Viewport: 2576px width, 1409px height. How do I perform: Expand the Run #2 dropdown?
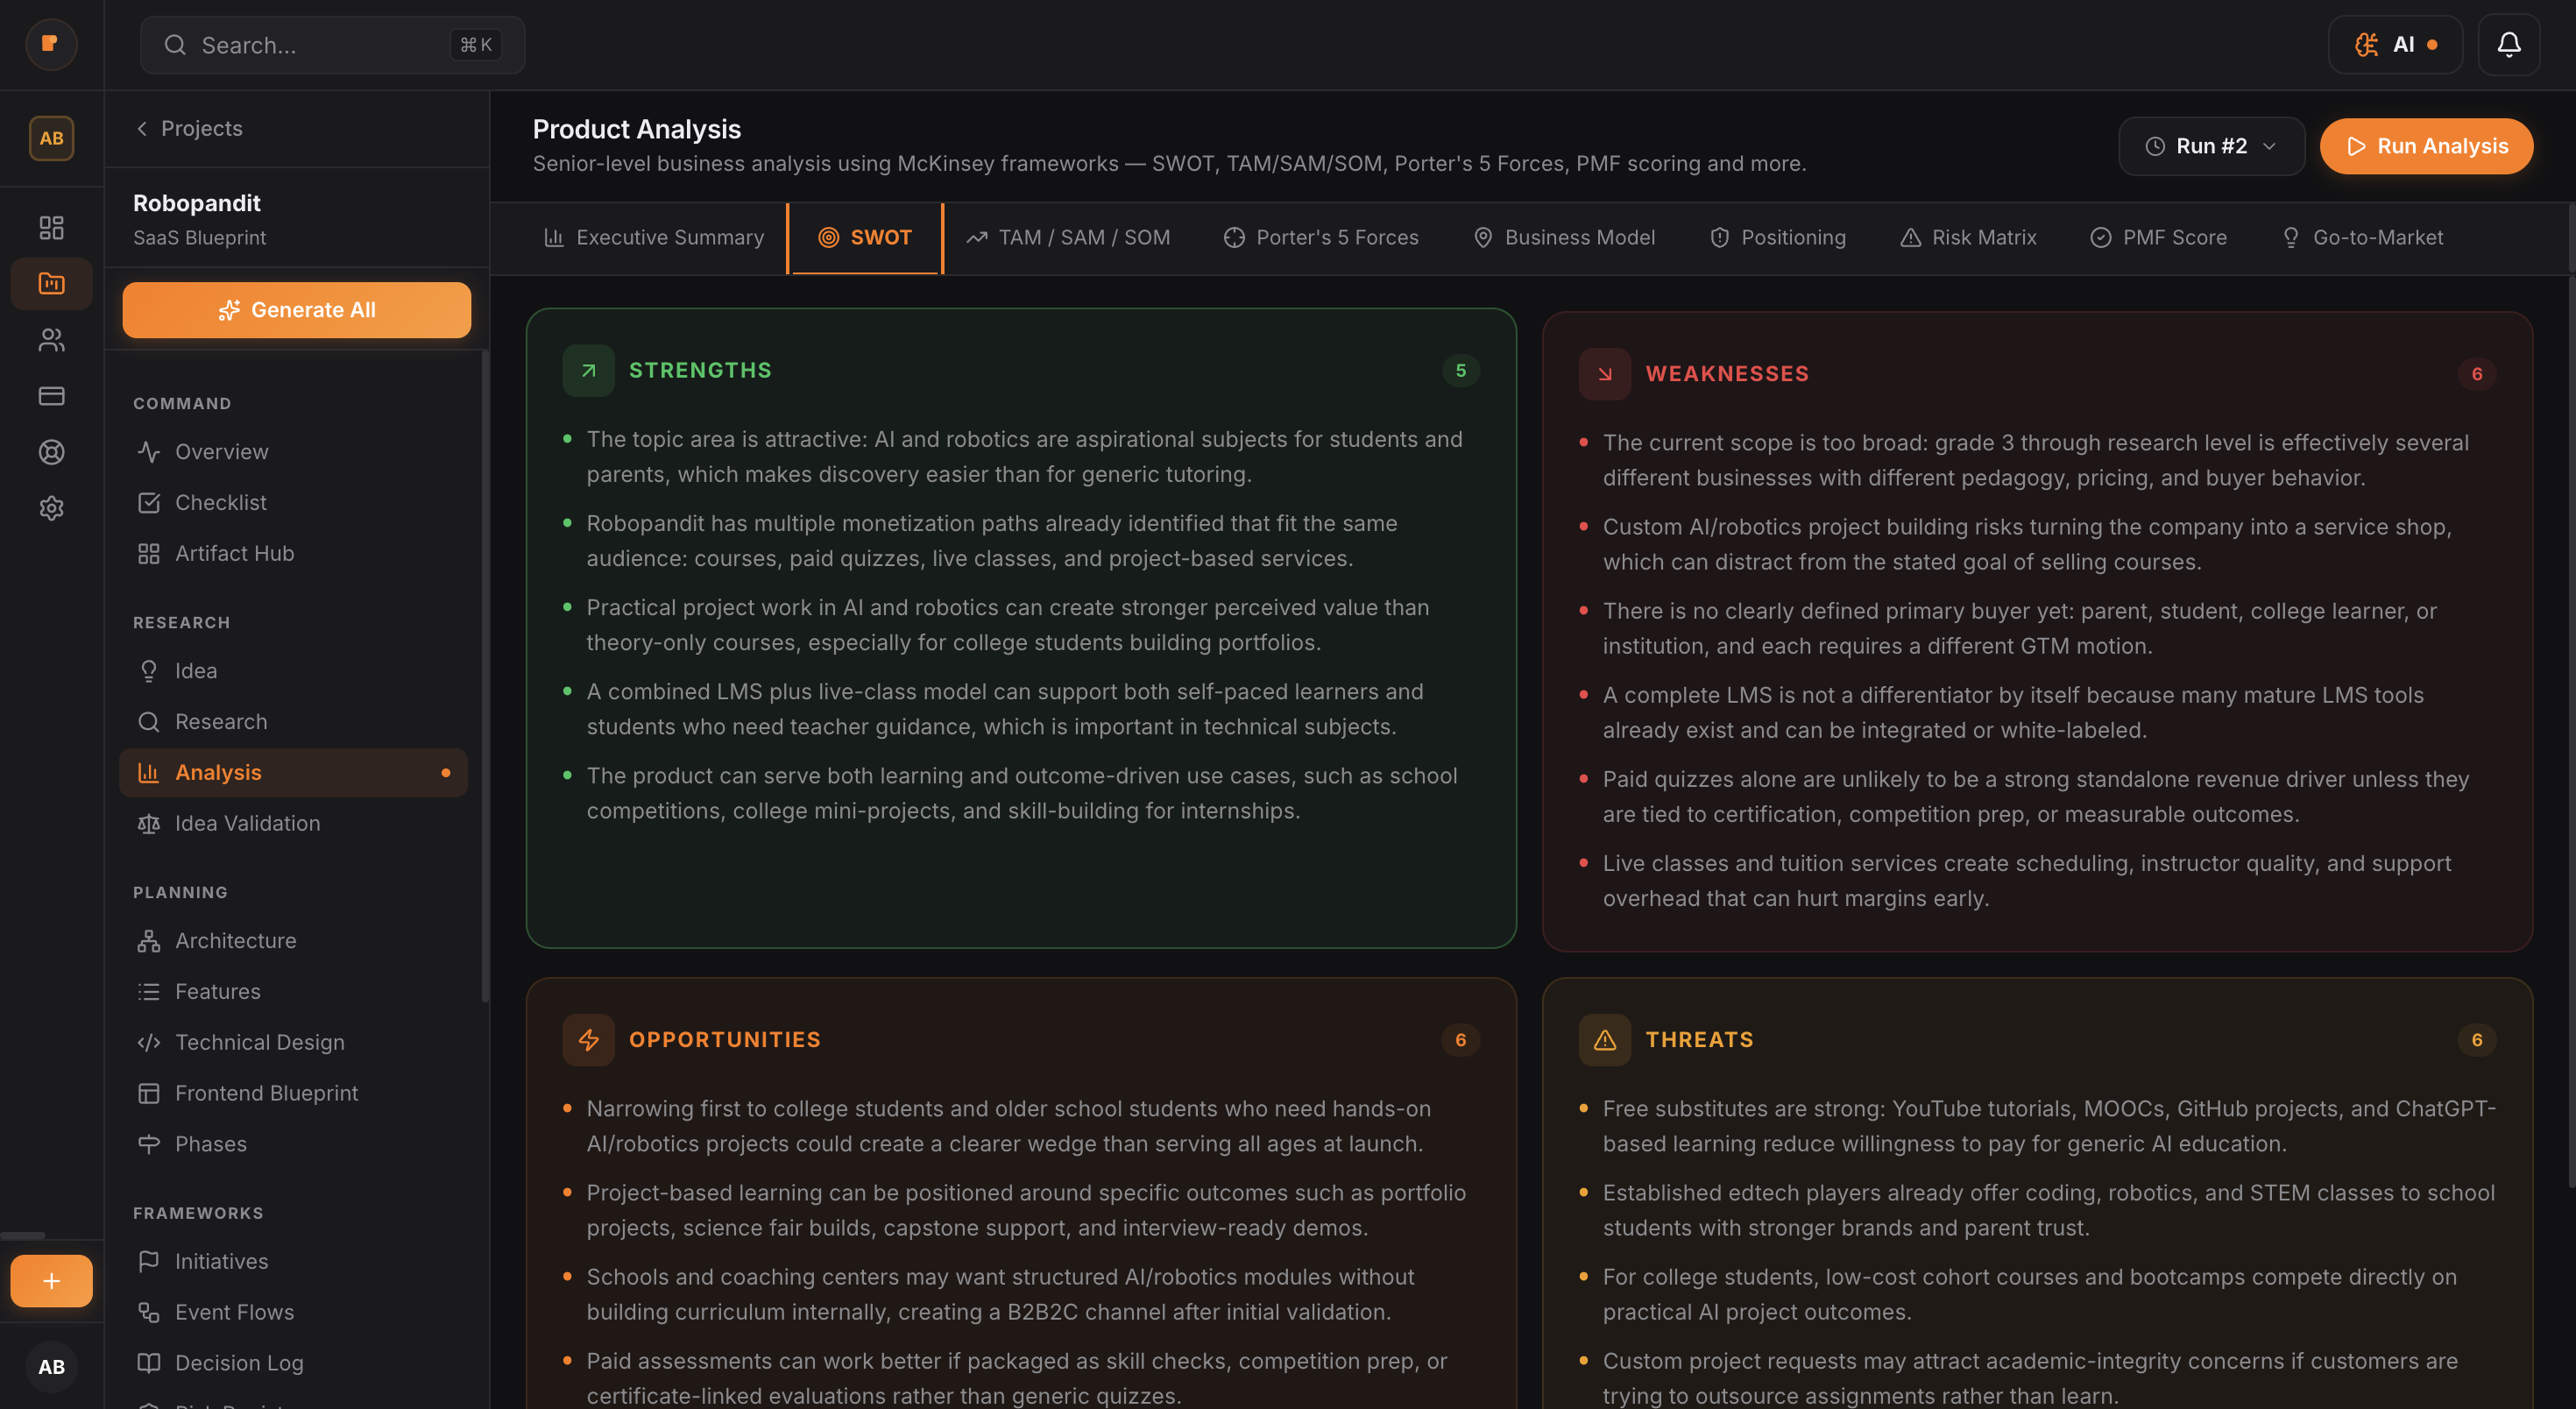2211,145
